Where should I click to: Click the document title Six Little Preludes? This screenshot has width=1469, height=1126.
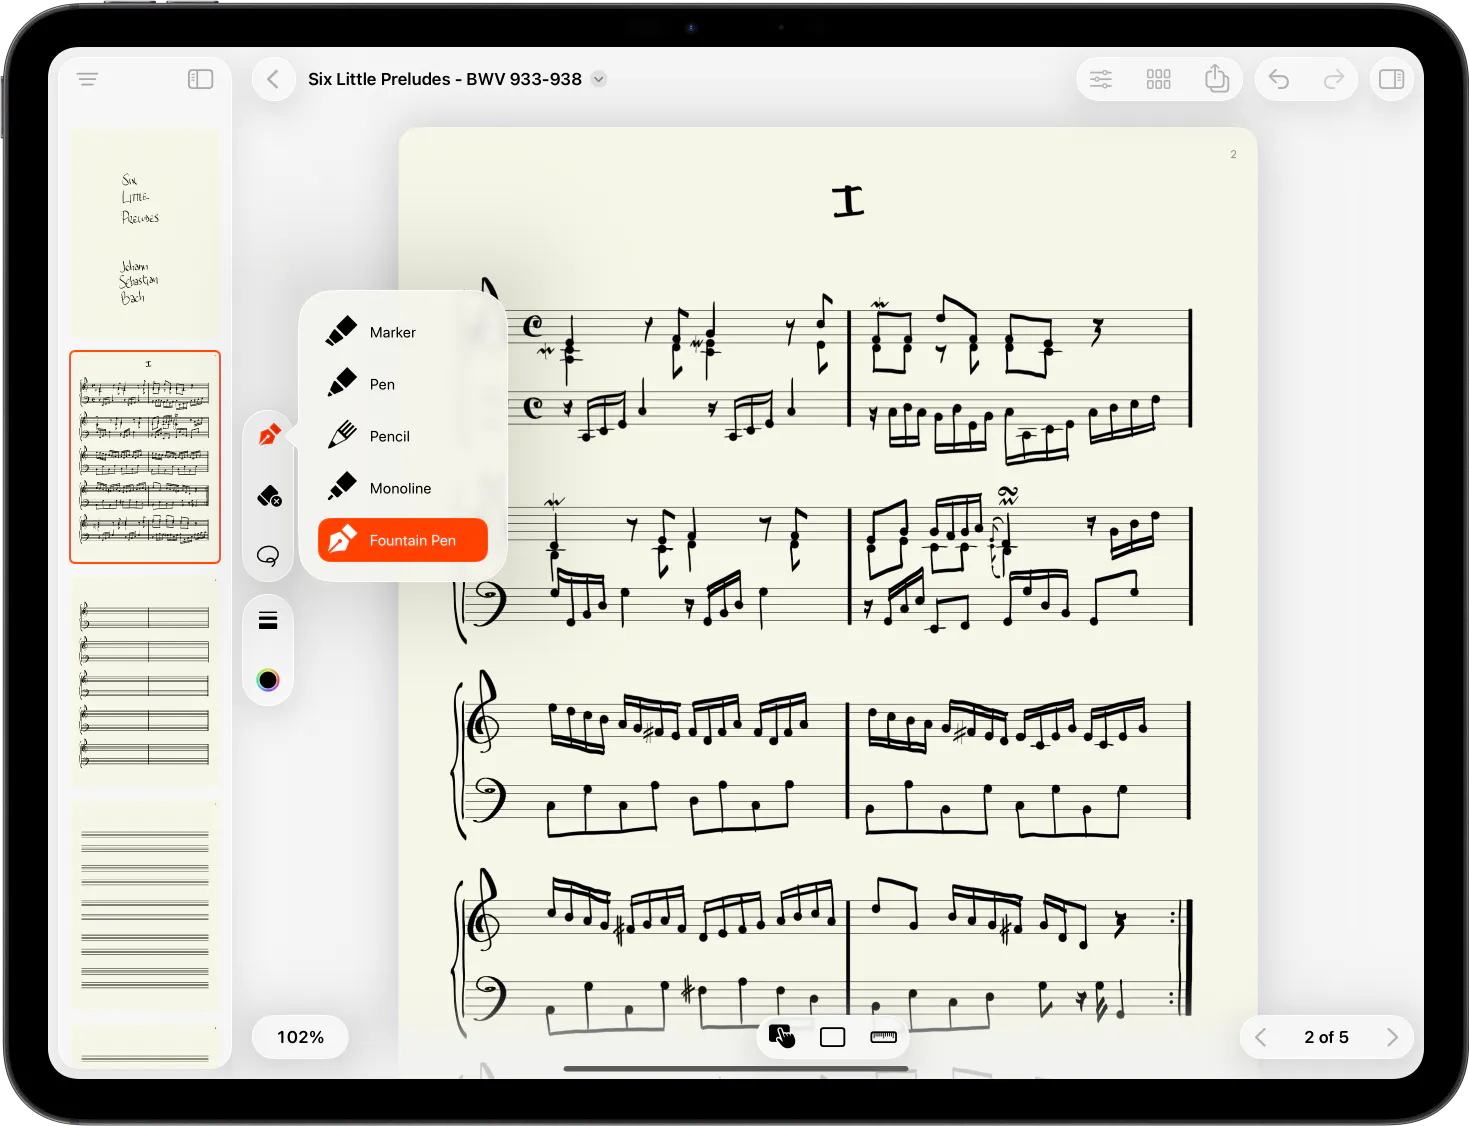point(445,79)
